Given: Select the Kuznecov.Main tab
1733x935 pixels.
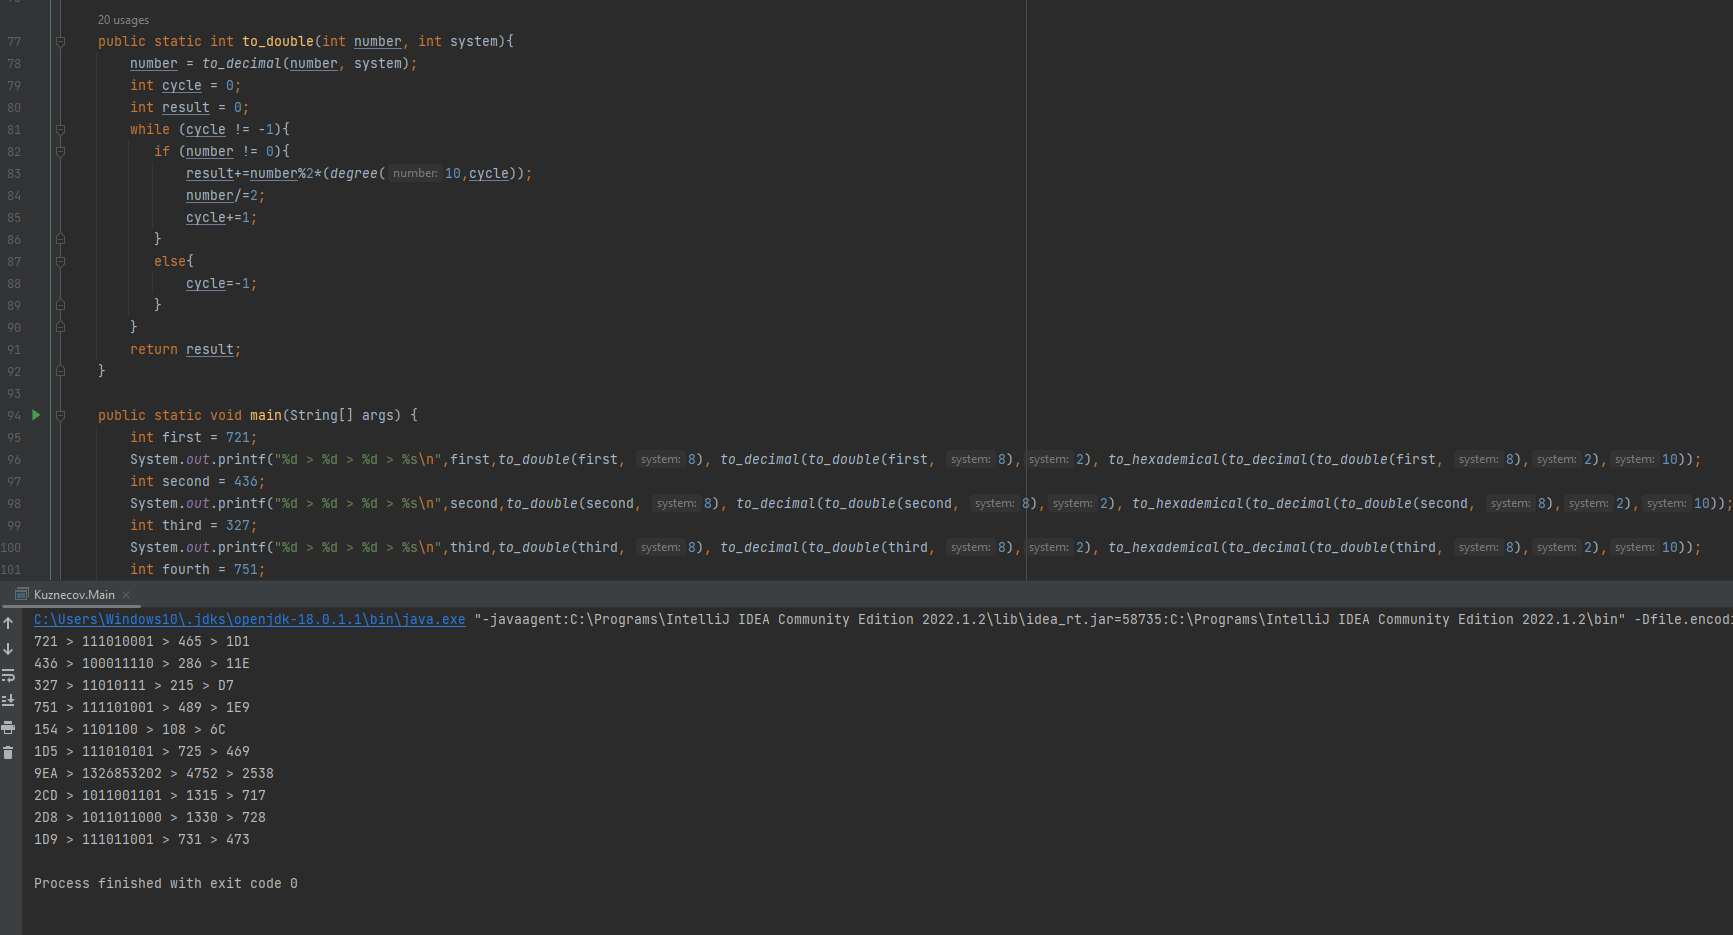Looking at the screenshot, I should (73, 594).
